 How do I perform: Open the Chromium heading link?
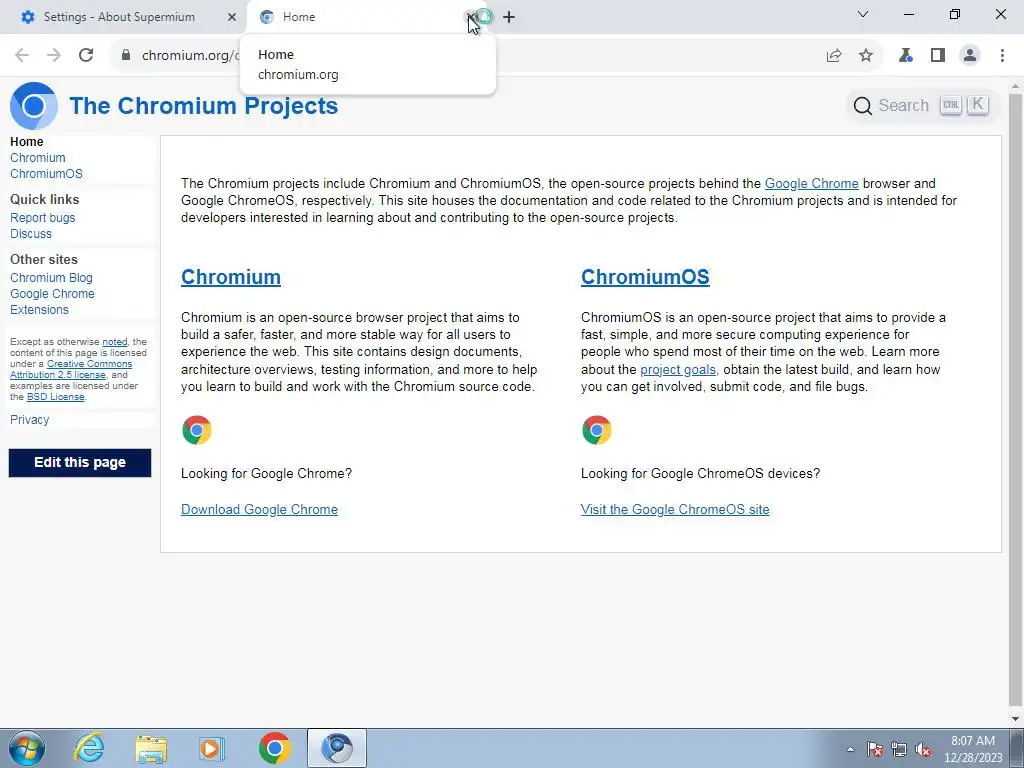coord(231,277)
